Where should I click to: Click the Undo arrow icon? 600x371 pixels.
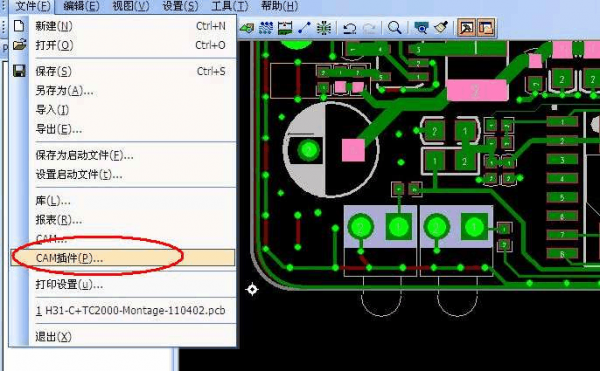pyautogui.click(x=349, y=28)
